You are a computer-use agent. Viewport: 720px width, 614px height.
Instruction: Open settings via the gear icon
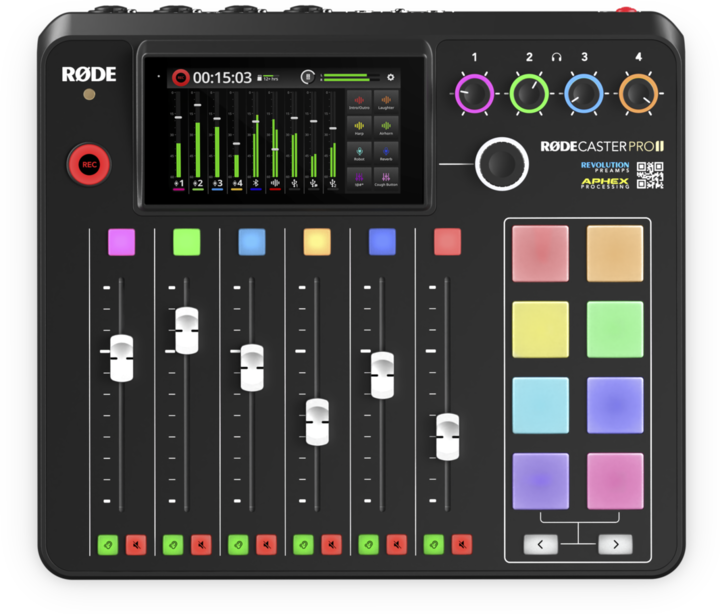point(391,77)
